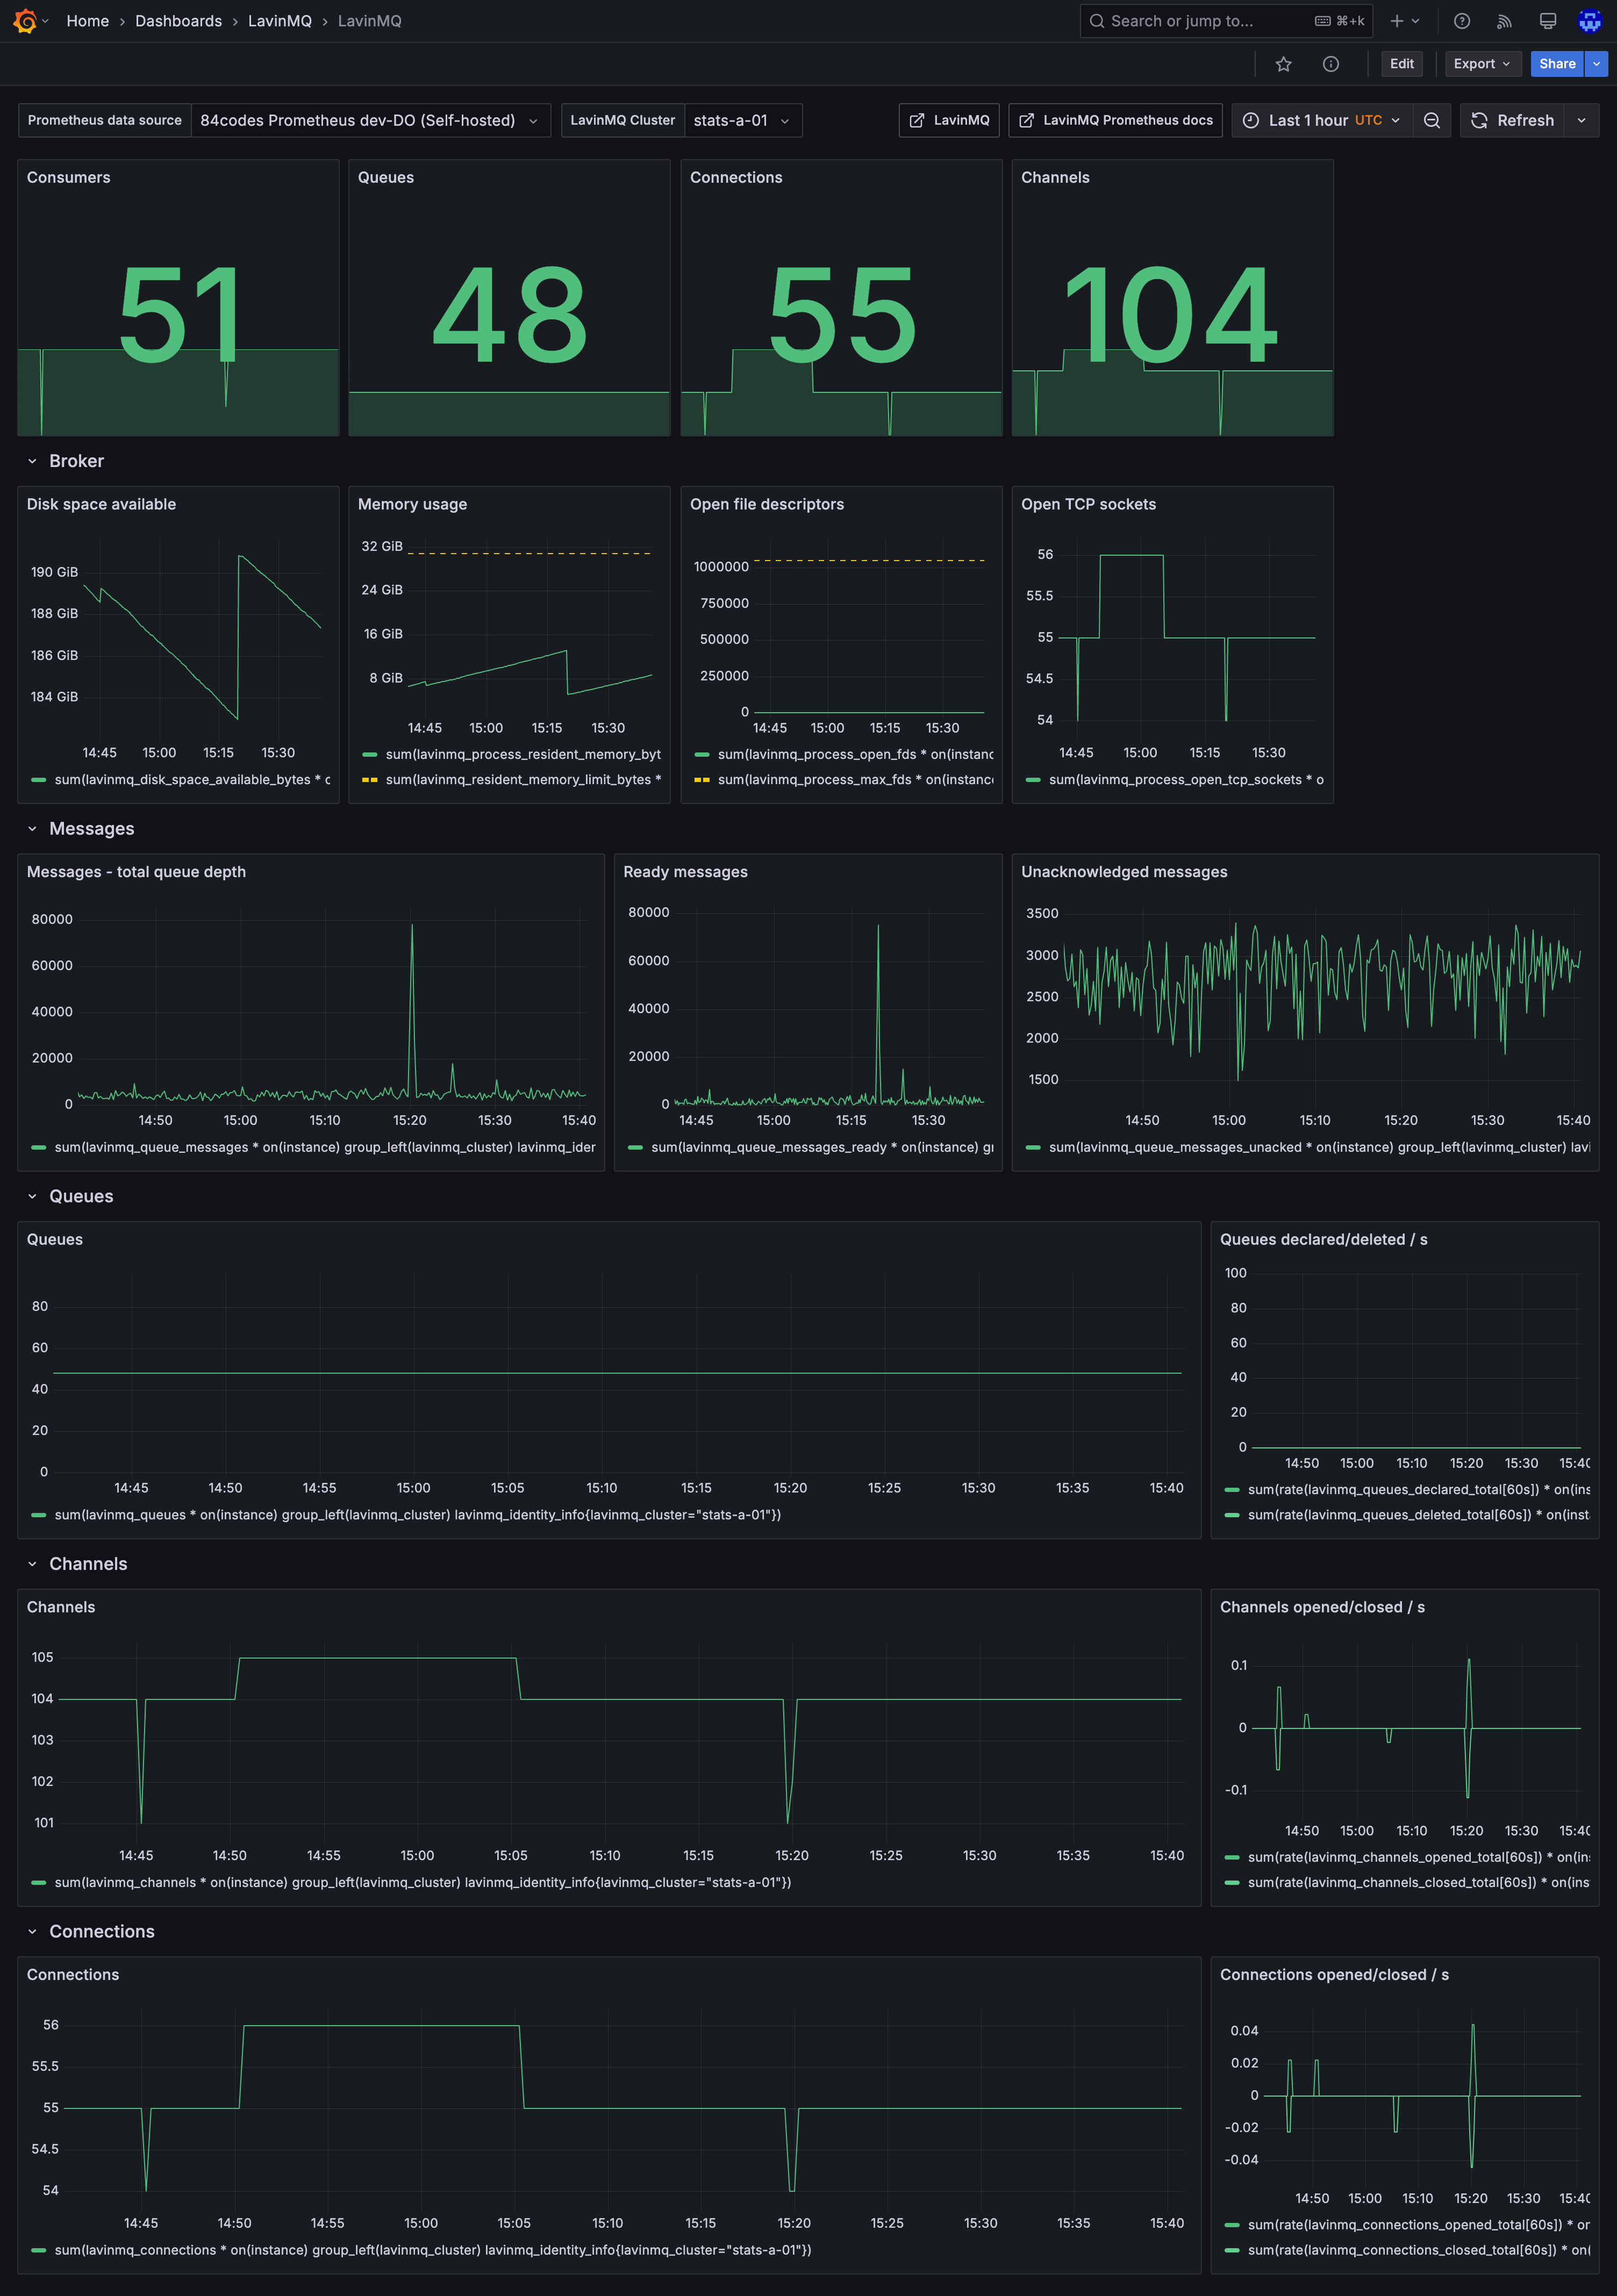The image size is (1617, 2296).
Task: Open the LavinMQ Prometheus docs link
Action: (x=1115, y=120)
